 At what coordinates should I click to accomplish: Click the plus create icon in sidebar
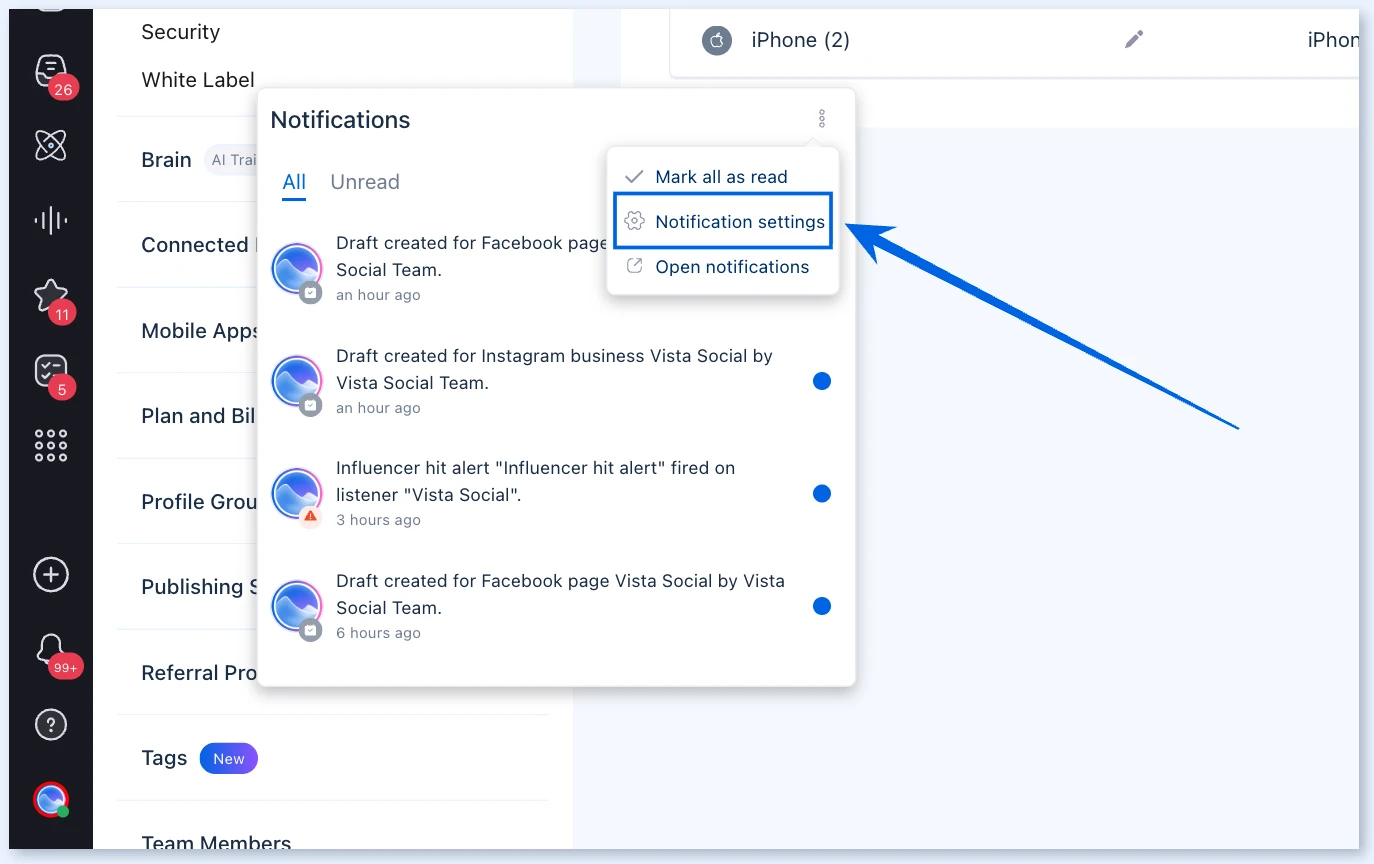[51, 575]
